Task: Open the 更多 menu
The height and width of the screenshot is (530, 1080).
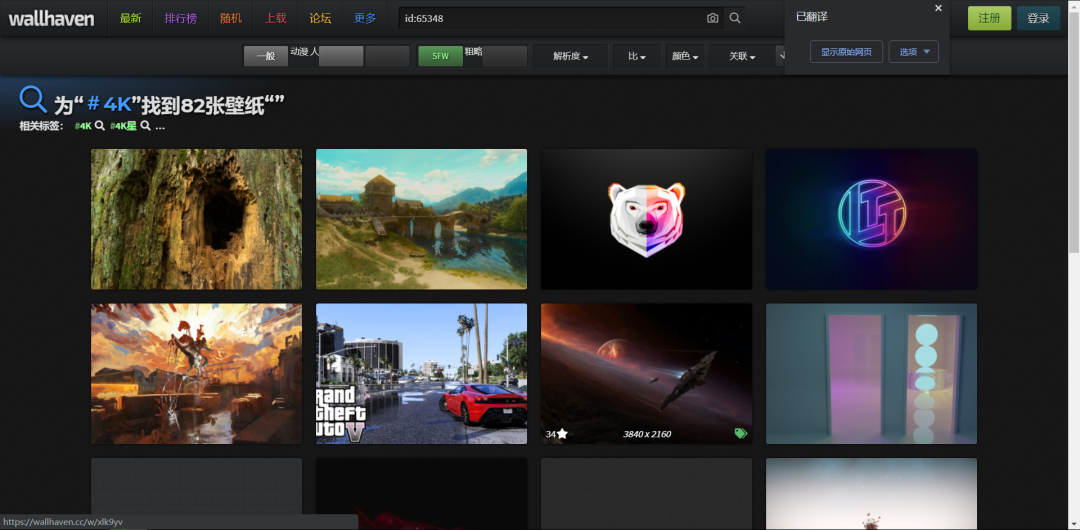Action: [365, 19]
